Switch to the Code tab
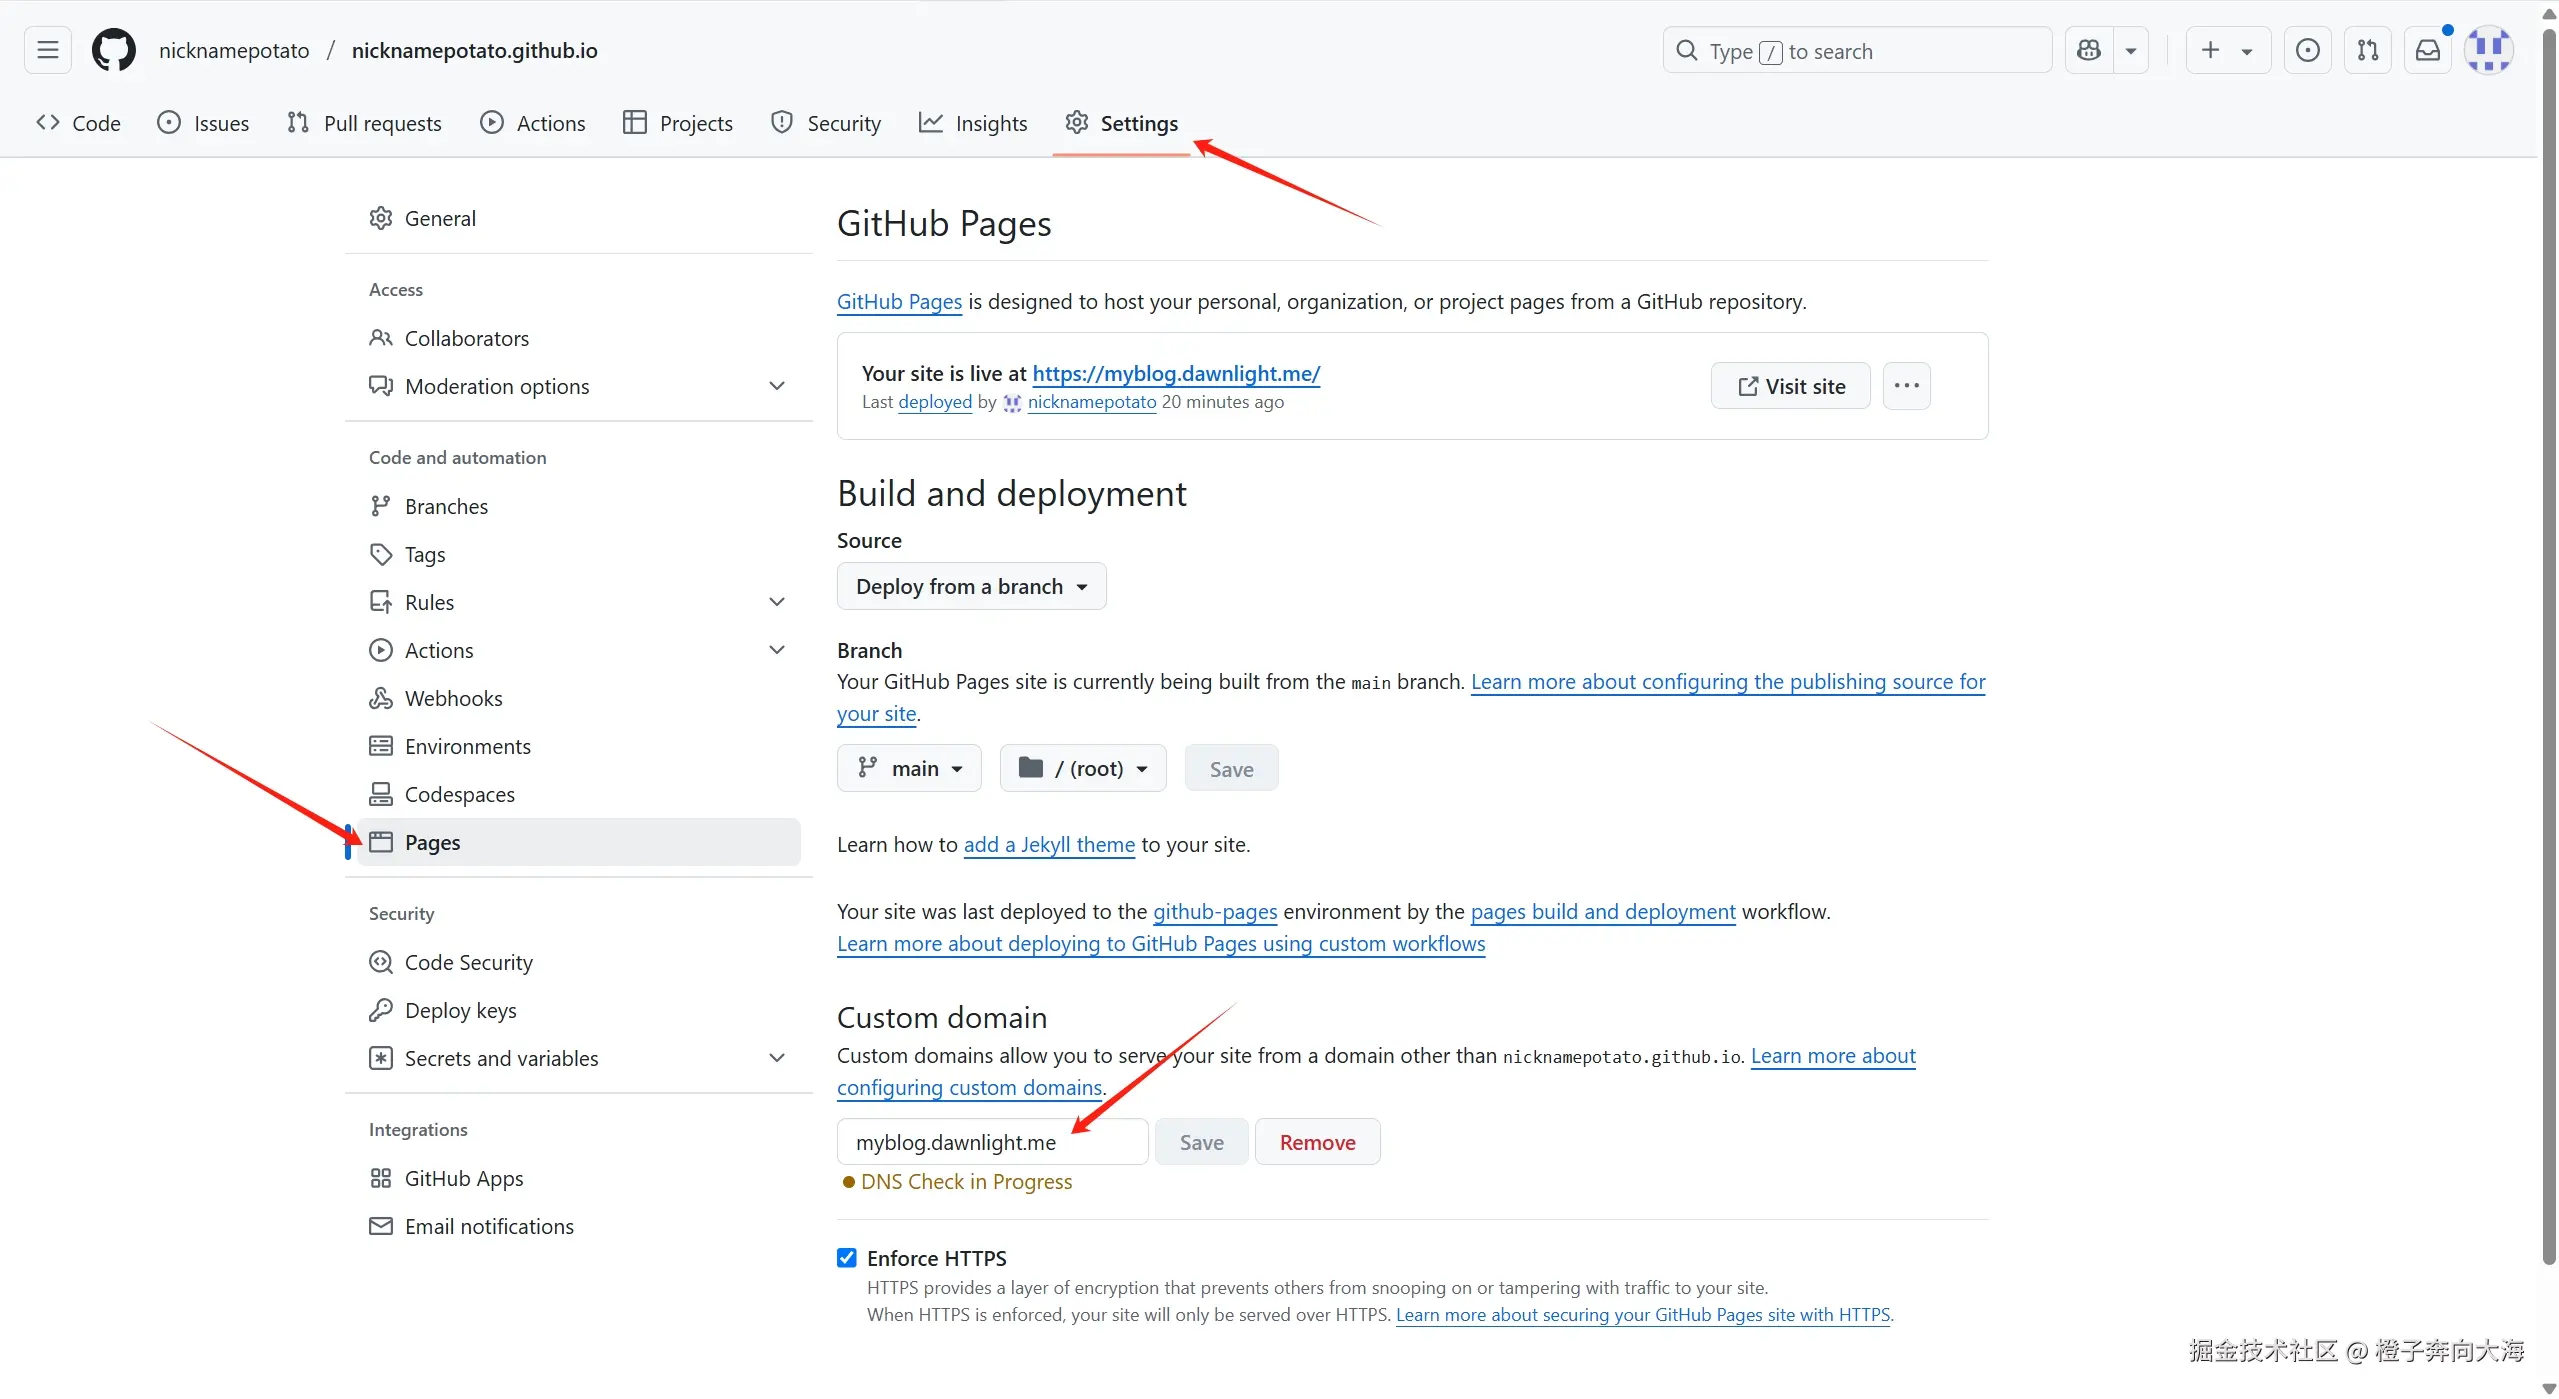The width and height of the screenshot is (2559, 1399). (x=78, y=123)
